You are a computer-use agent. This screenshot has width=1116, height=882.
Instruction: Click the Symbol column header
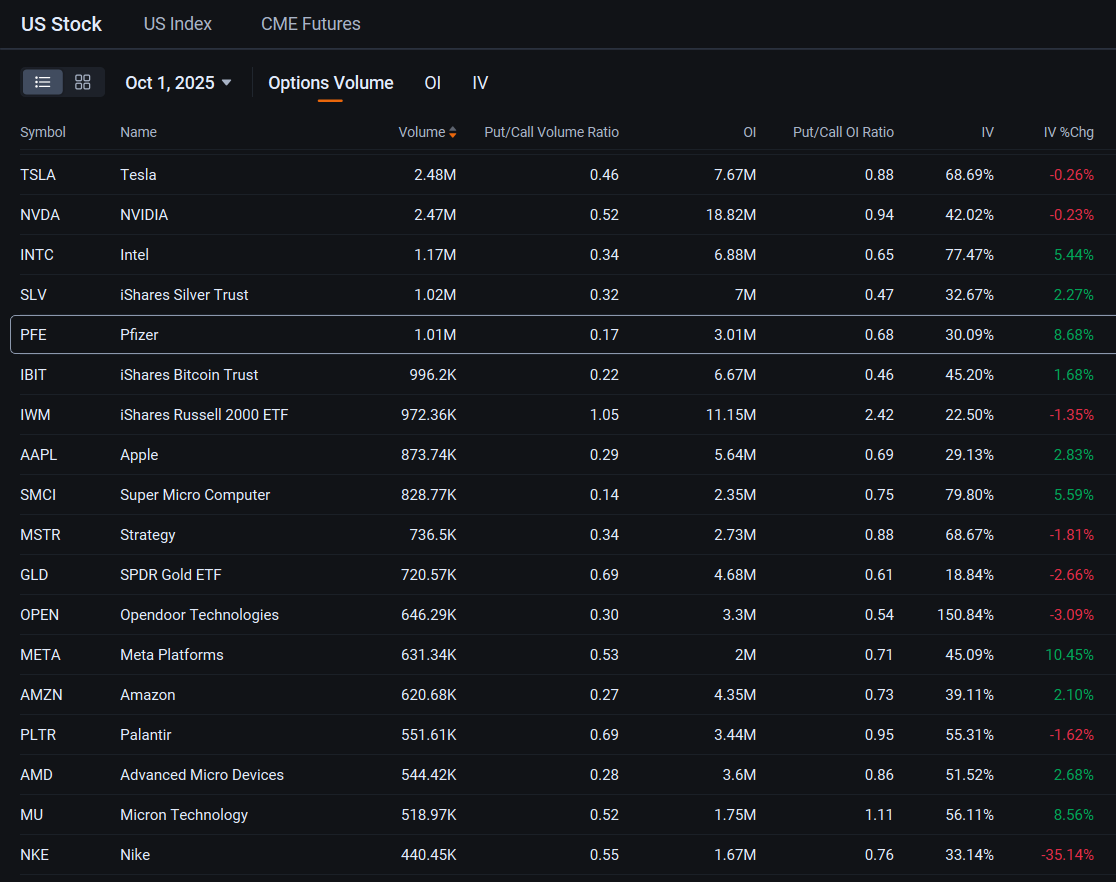(43, 132)
